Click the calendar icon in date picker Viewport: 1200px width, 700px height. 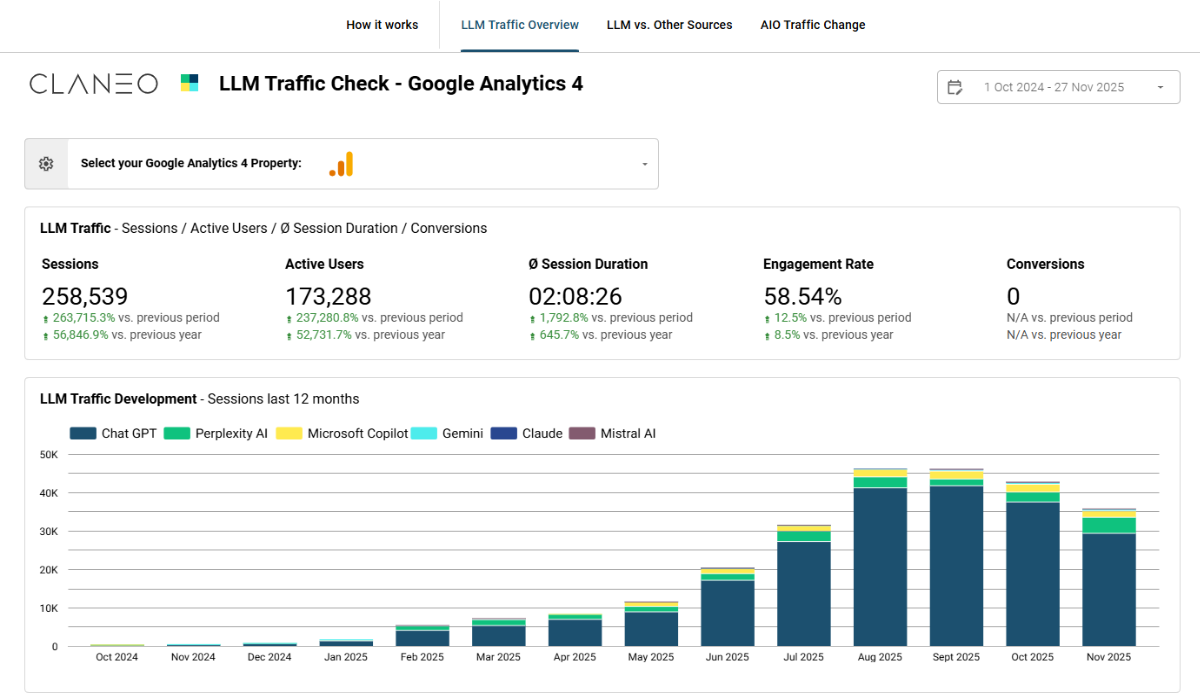(955, 87)
